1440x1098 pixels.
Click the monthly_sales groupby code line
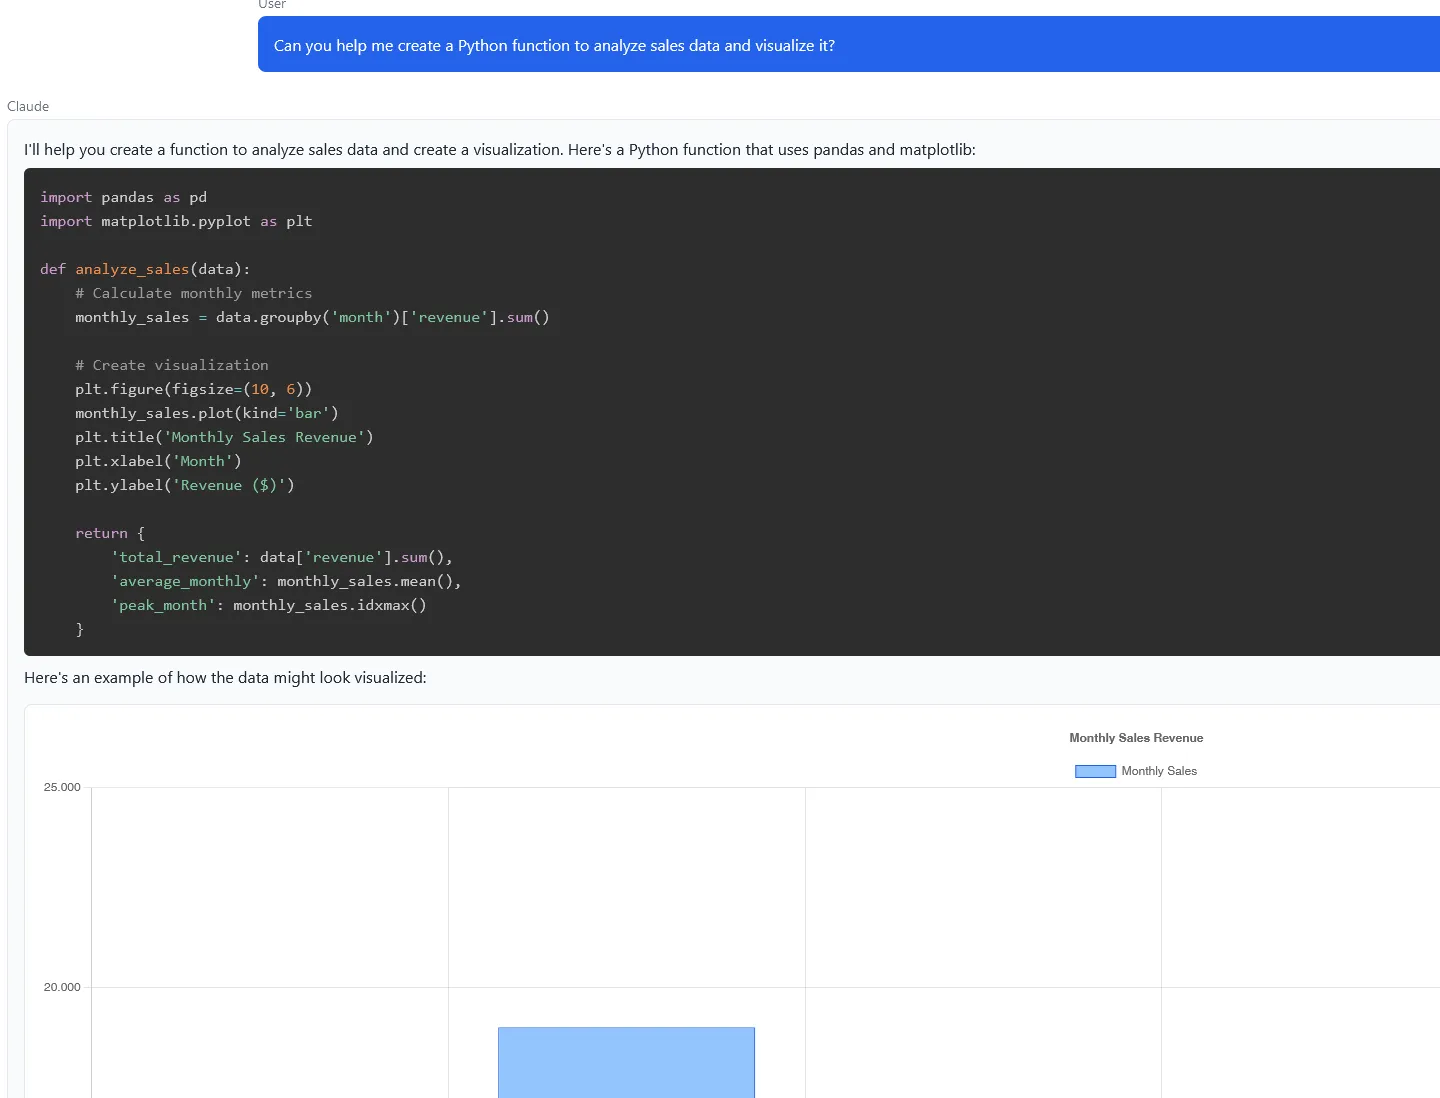click(312, 317)
